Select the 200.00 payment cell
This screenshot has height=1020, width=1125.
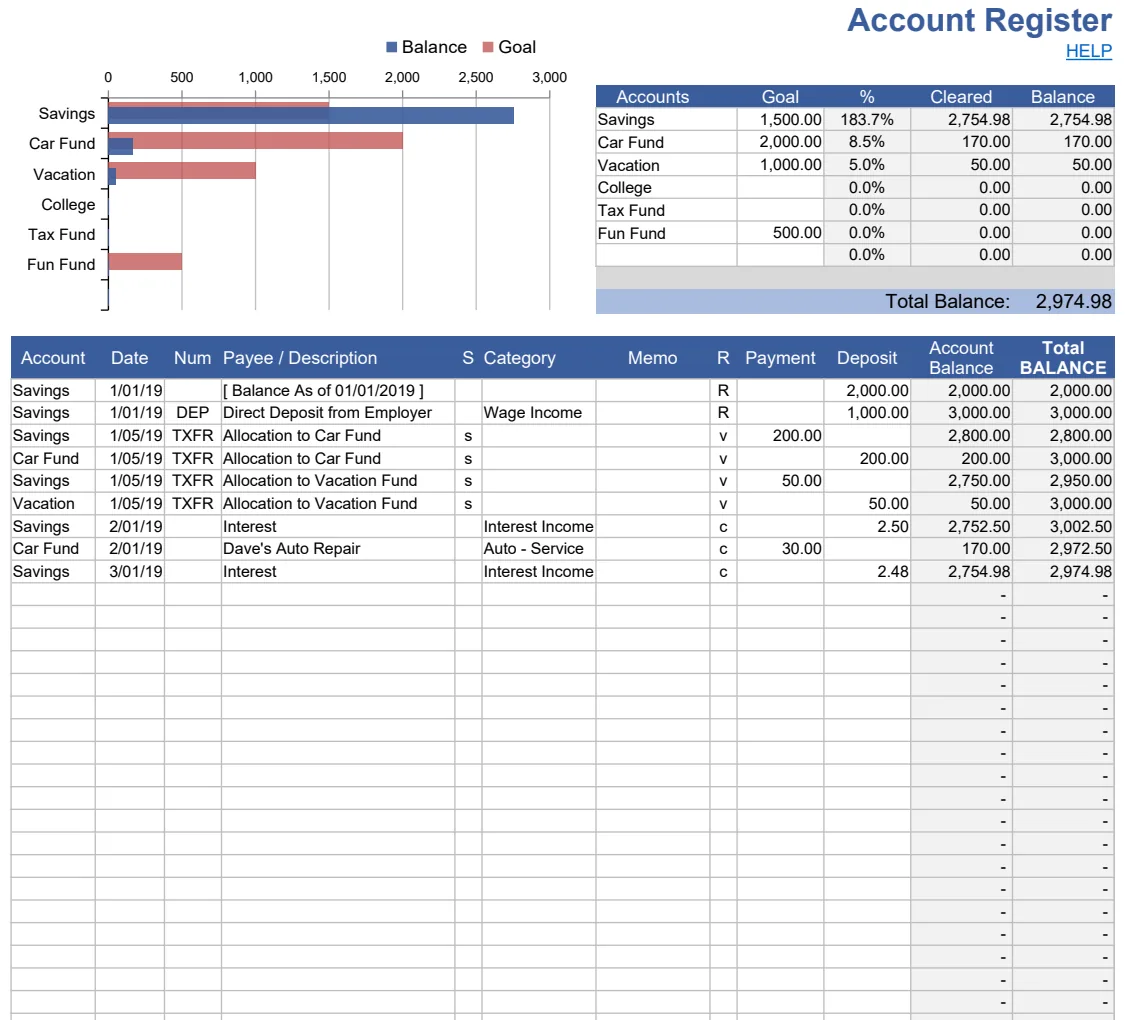pyautogui.click(x=781, y=436)
